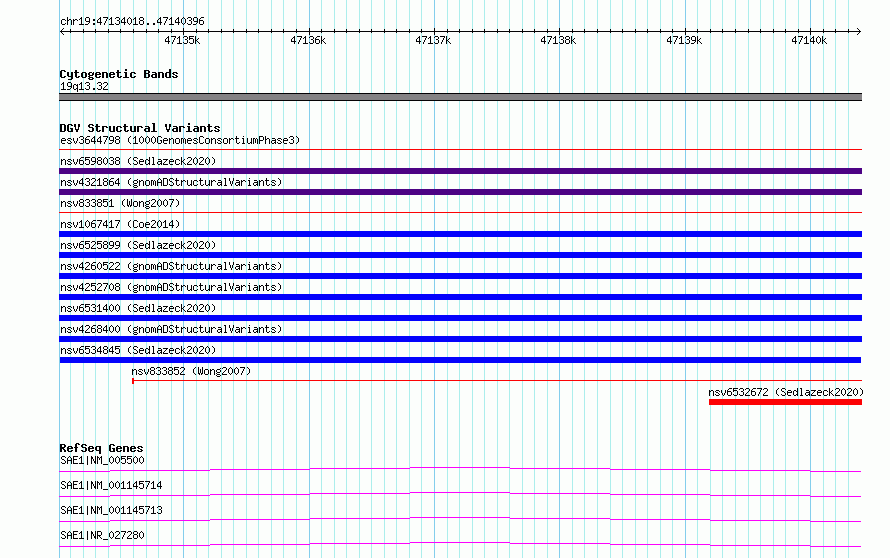
Task: Click the 47140k ruler tick label
Action: coord(809,40)
